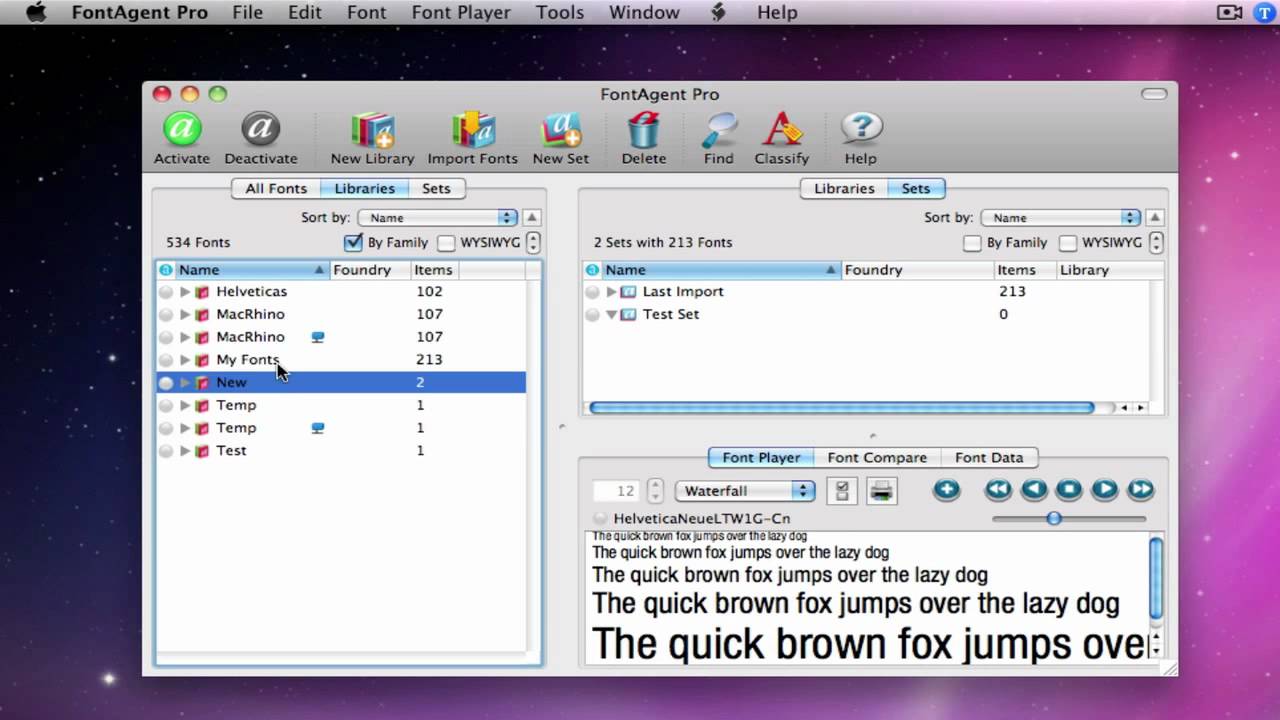
Task: Click the shared network icon on MacRhino row
Action: (318, 337)
